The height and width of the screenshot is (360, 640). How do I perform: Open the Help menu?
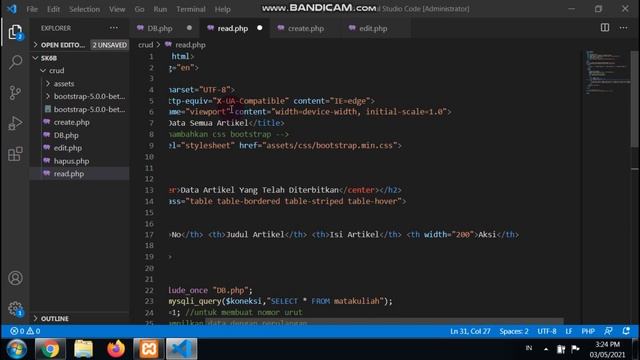(x=222, y=9)
